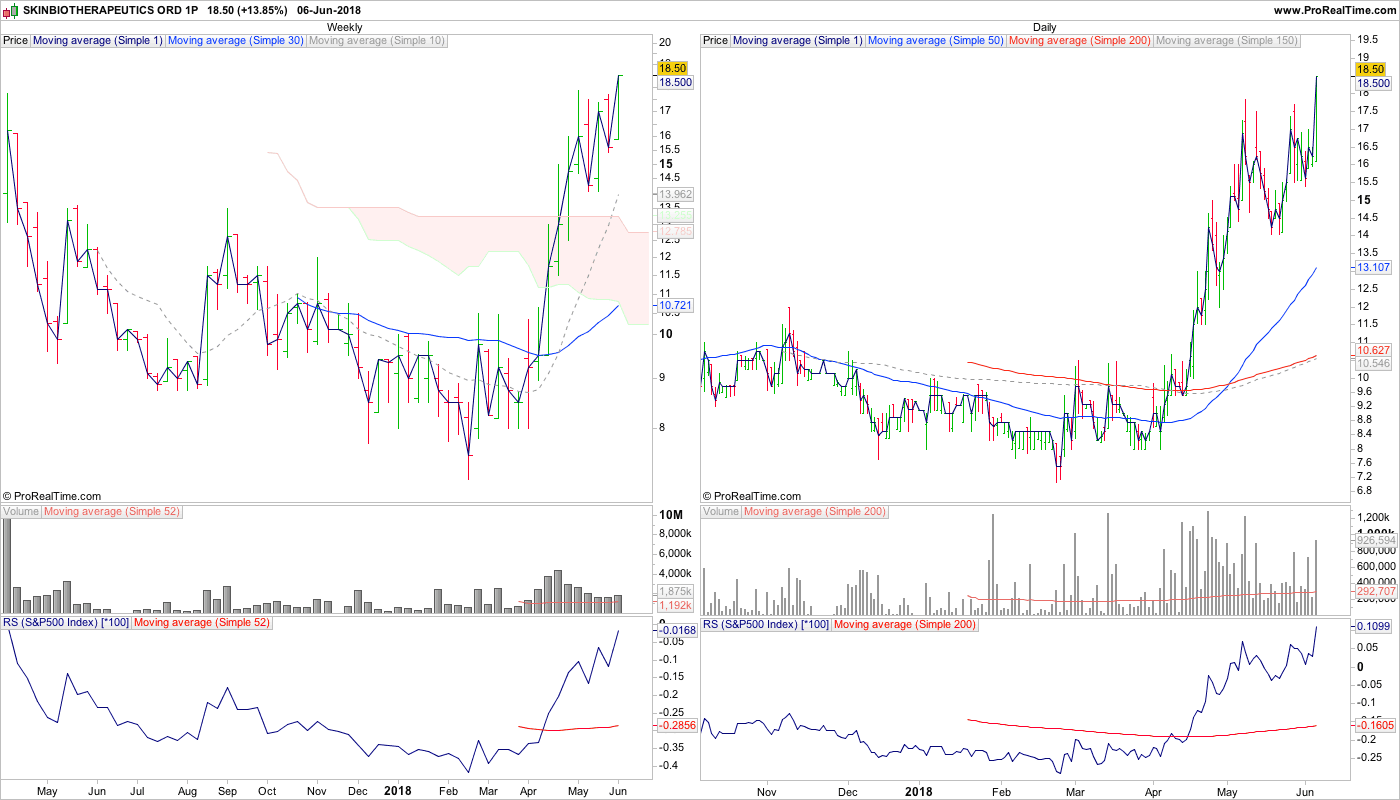Click the bold 2018 label on Daily time axis
1400x800 pixels.
[918, 792]
